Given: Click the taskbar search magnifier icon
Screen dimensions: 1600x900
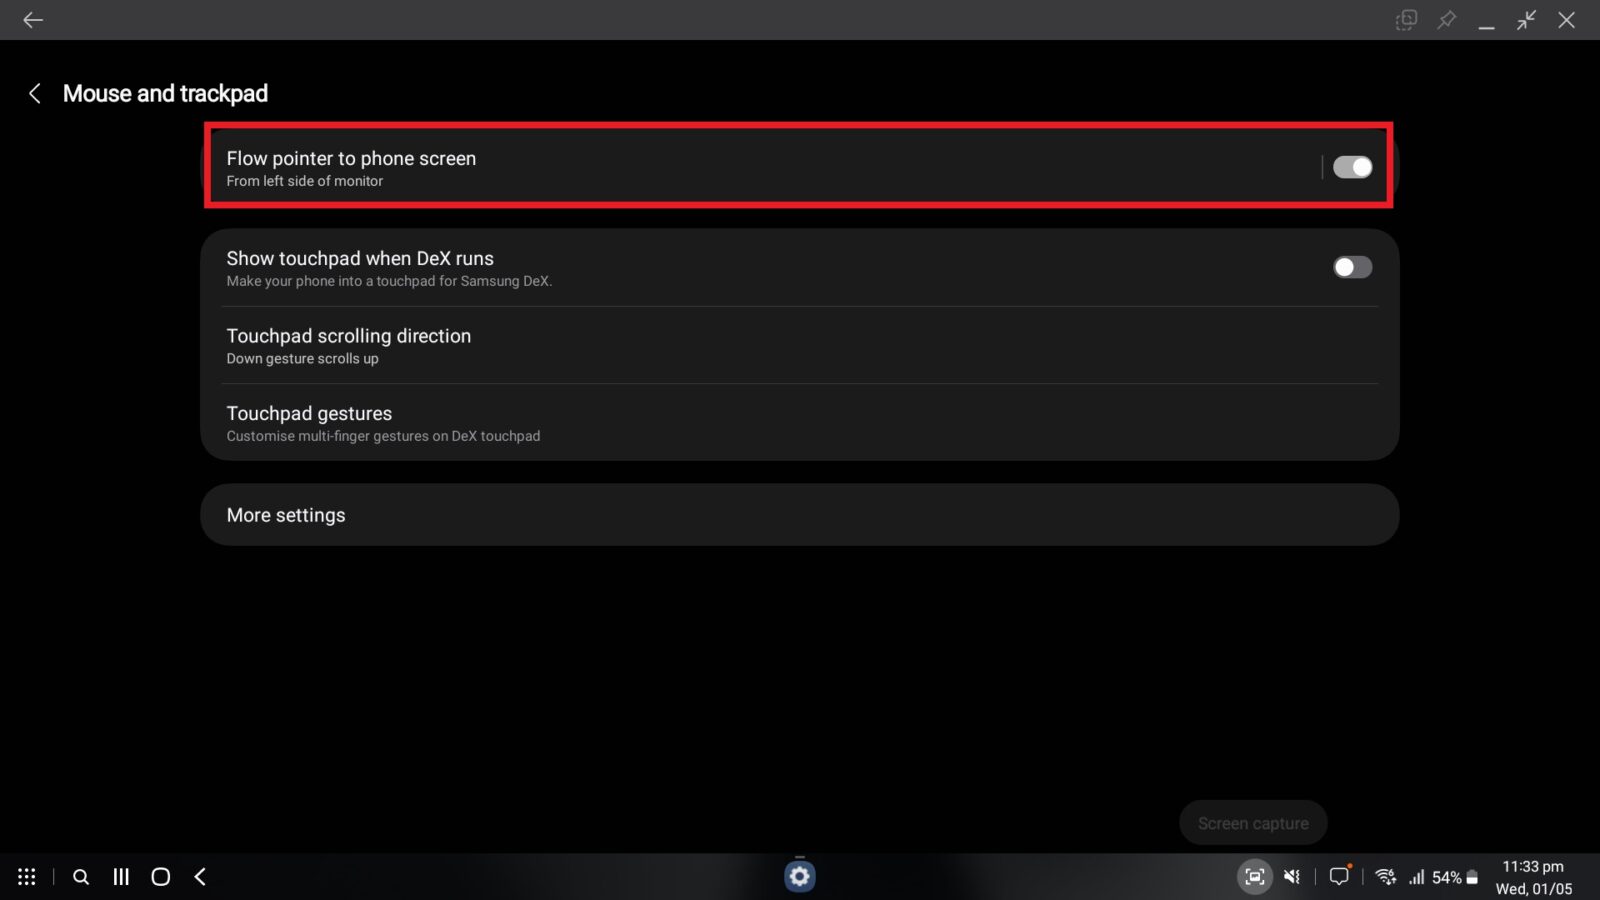Looking at the screenshot, I should click(81, 877).
